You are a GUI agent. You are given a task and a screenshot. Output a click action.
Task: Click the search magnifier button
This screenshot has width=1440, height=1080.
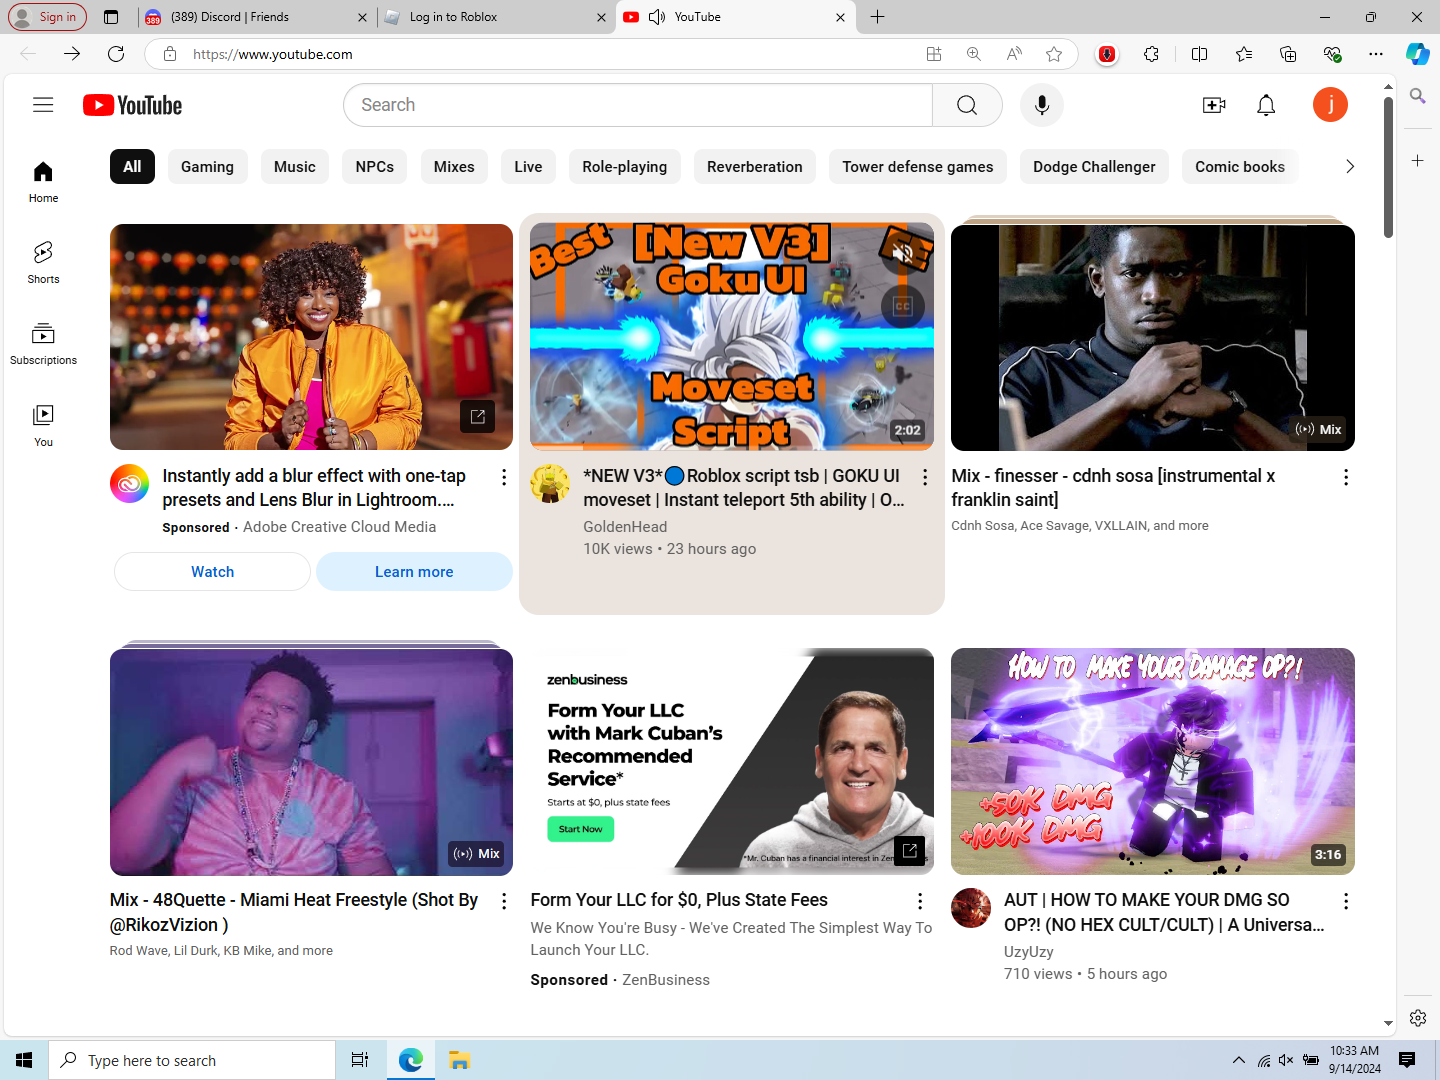click(967, 105)
